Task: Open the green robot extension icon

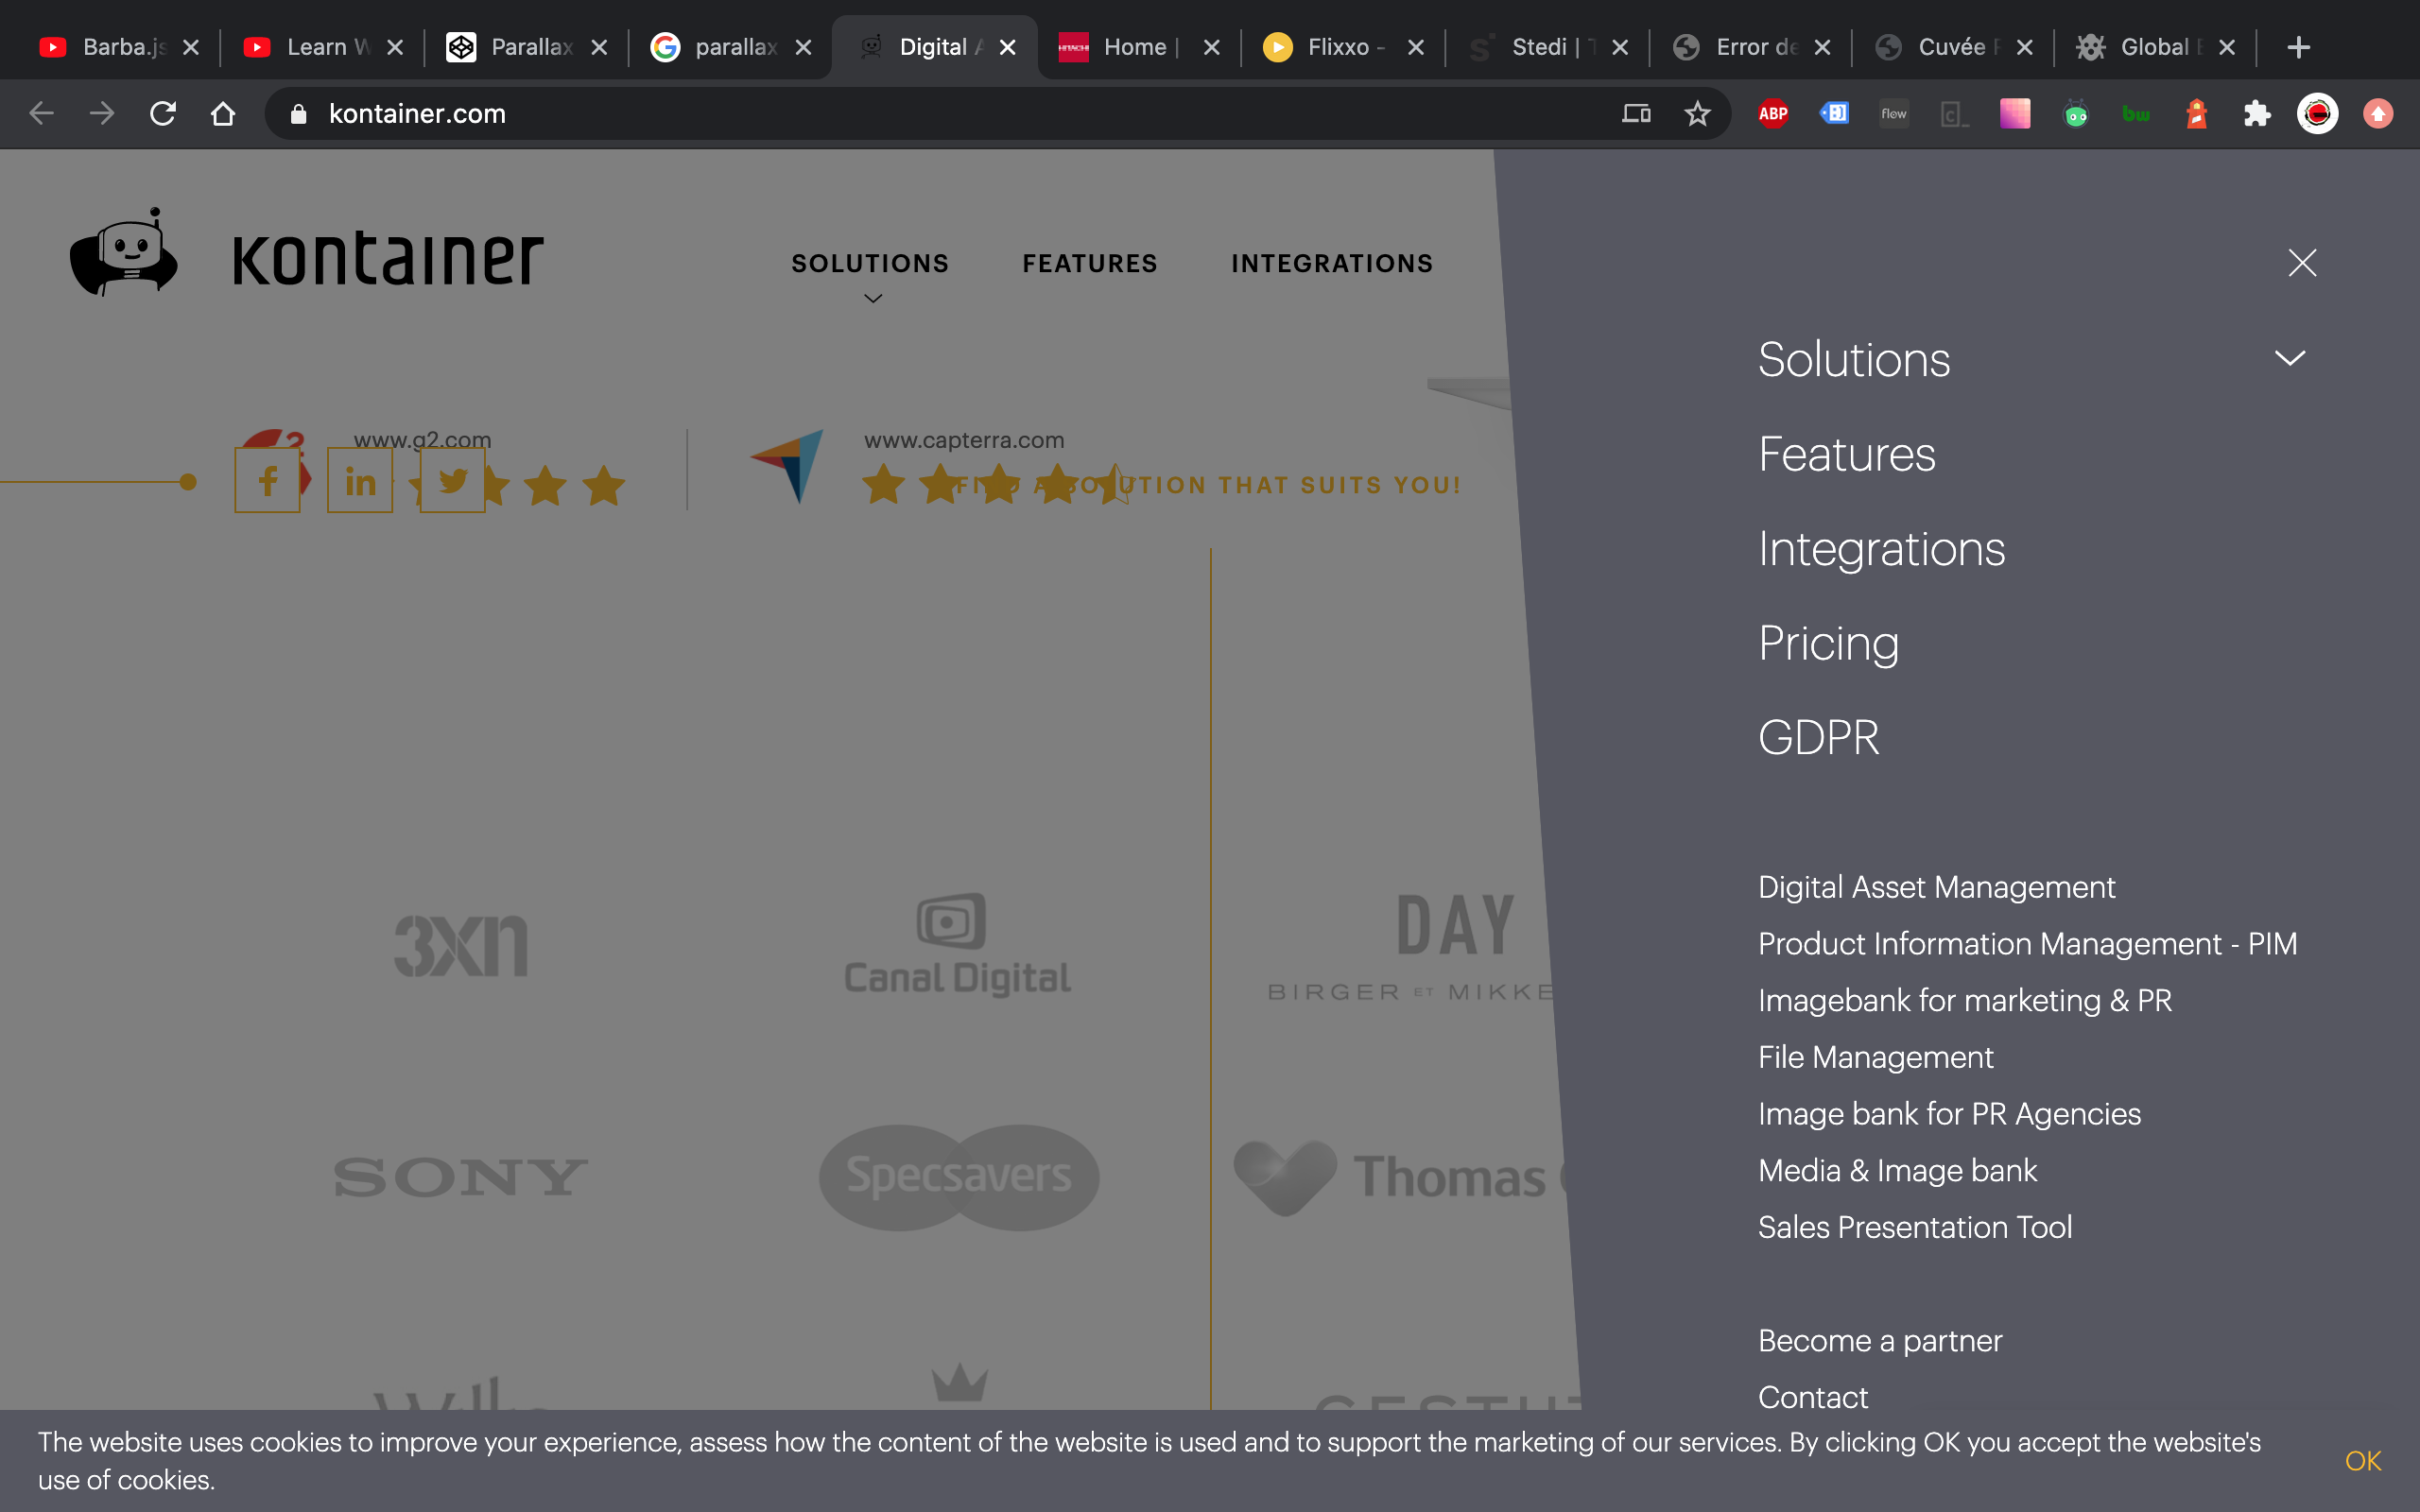Action: [2076, 114]
